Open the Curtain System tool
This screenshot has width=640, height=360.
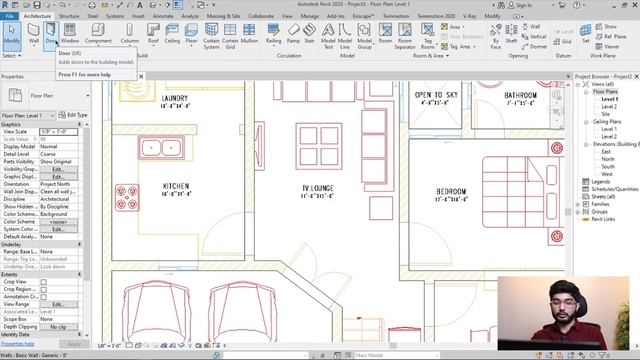click(211, 36)
